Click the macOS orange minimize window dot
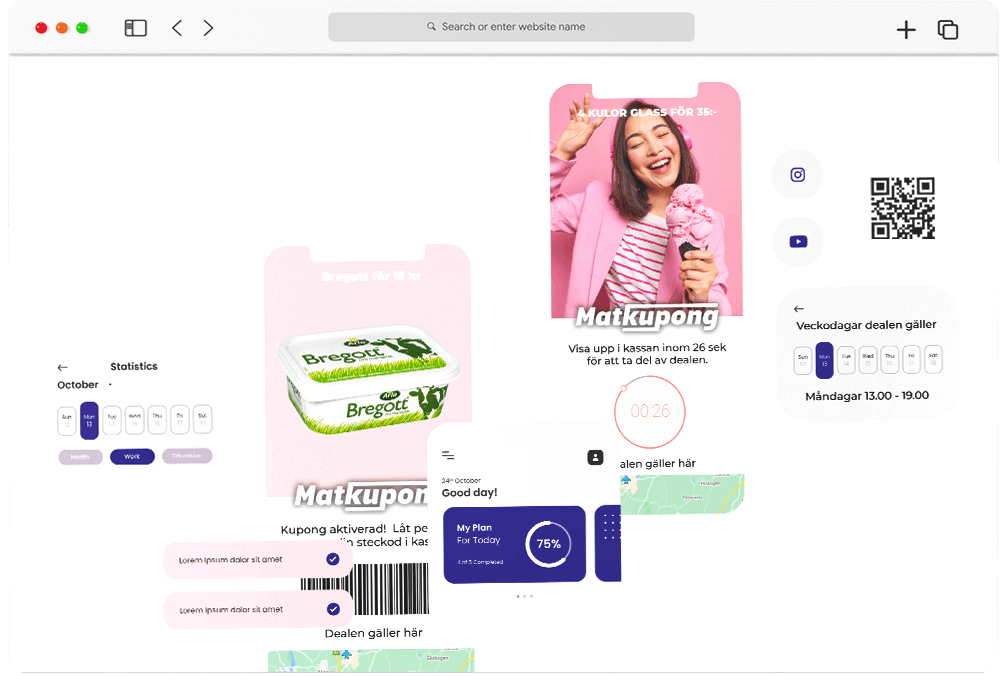This screenshot has width=1000, height=676. (62, 28)
